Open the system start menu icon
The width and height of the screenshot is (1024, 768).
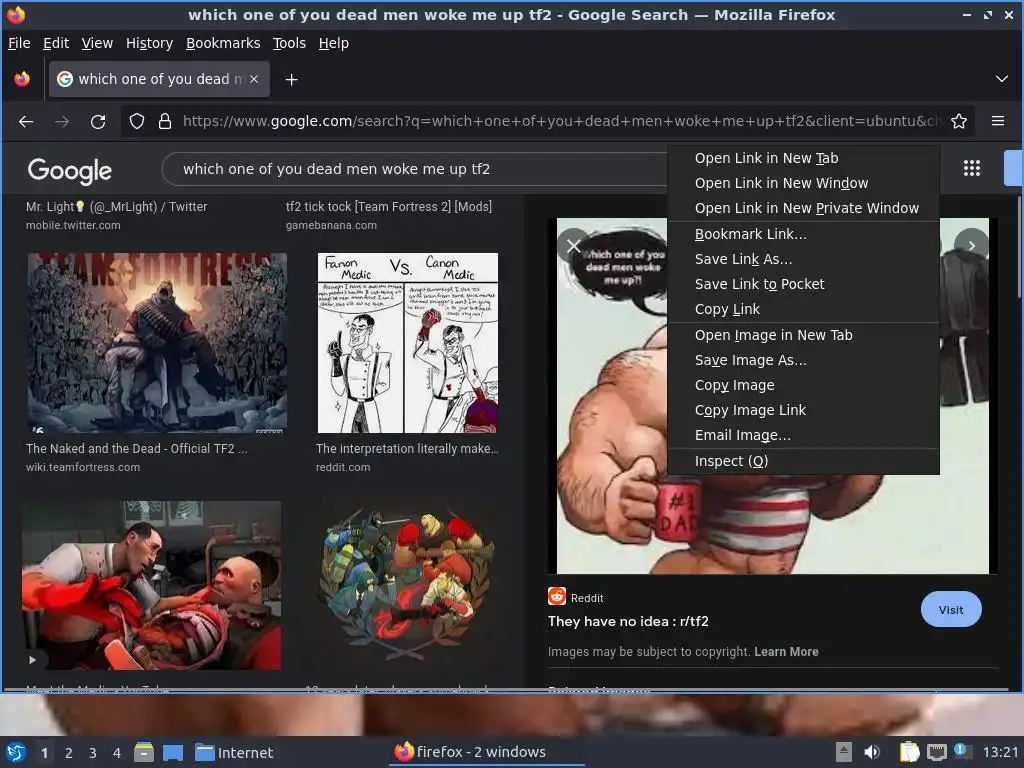(x=15, y=752)
